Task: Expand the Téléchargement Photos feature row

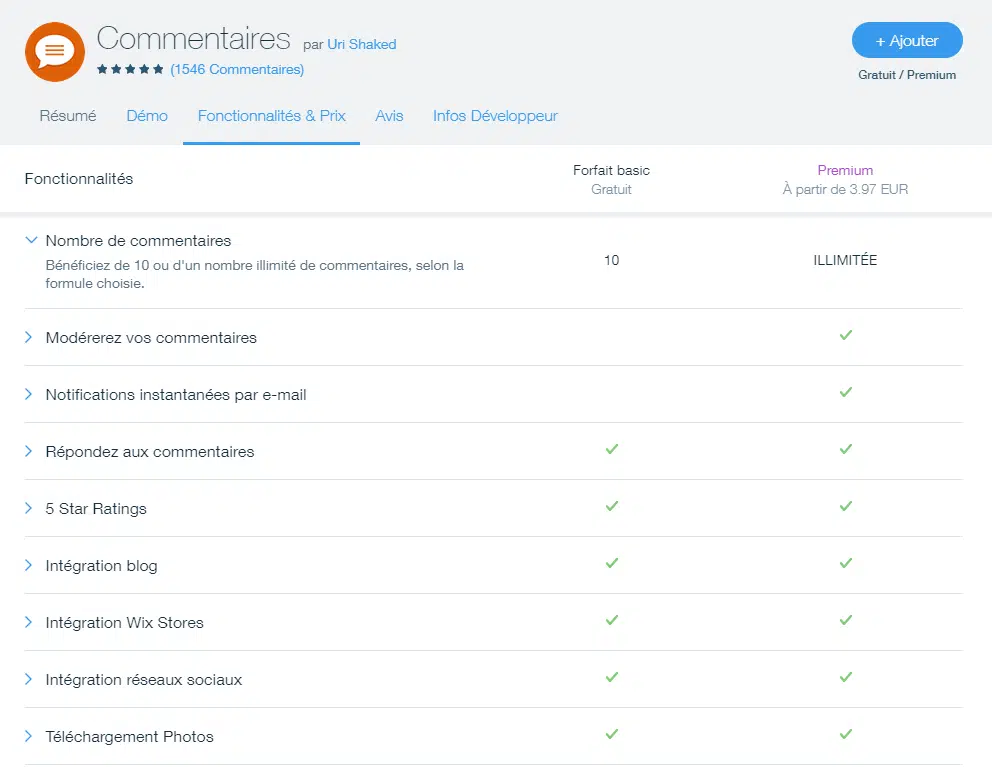Action: point(30,737)
